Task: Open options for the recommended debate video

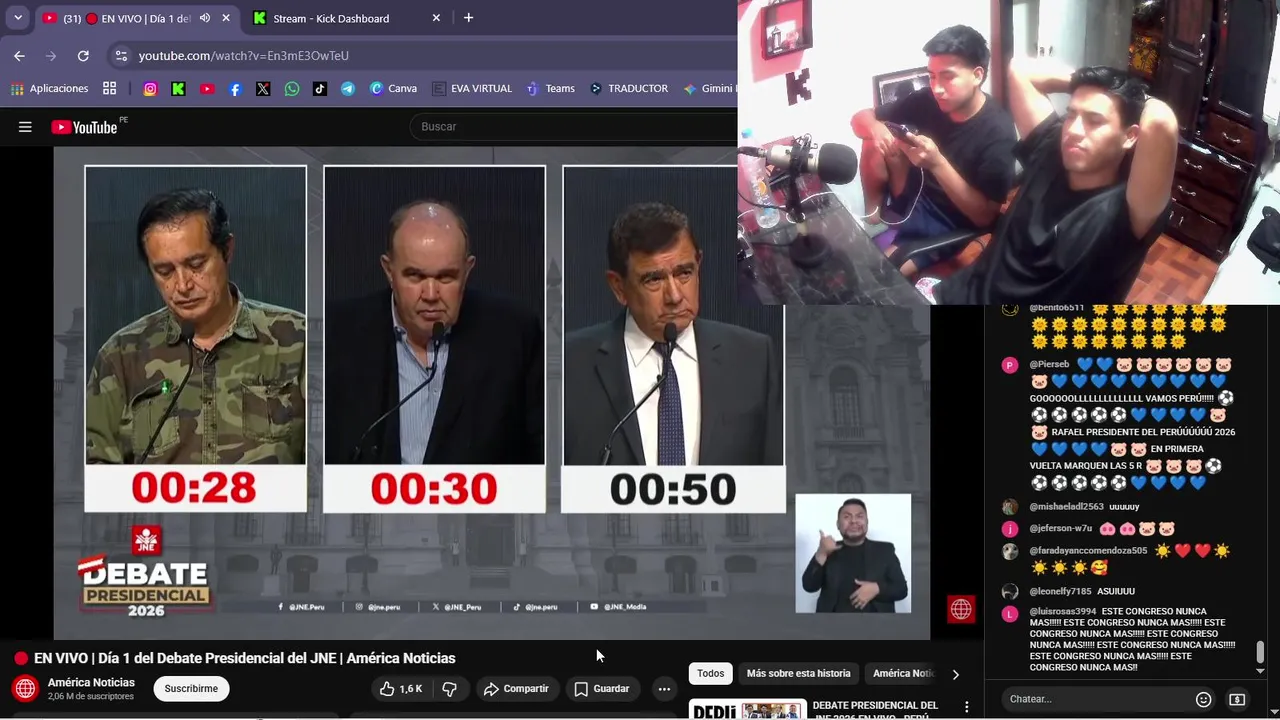Action: click(x=966, y=707)
